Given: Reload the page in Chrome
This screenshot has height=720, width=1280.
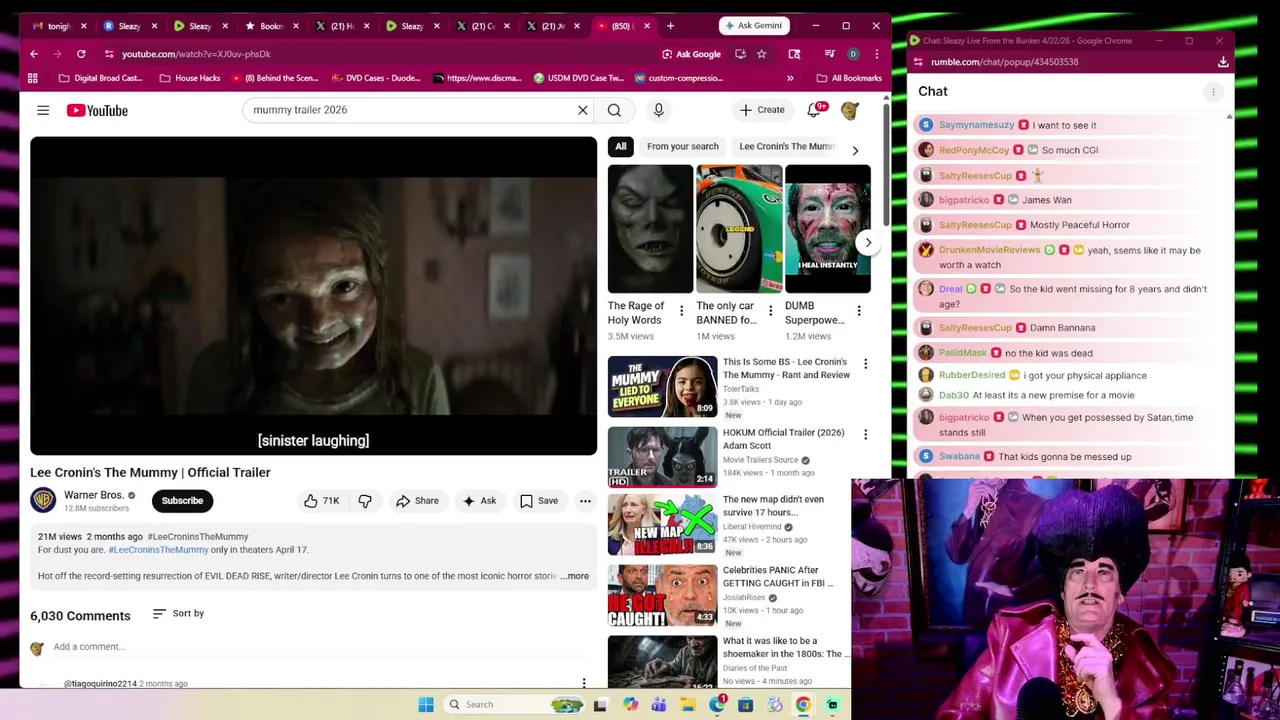Looking at the screenshot, I should (81, 54).
